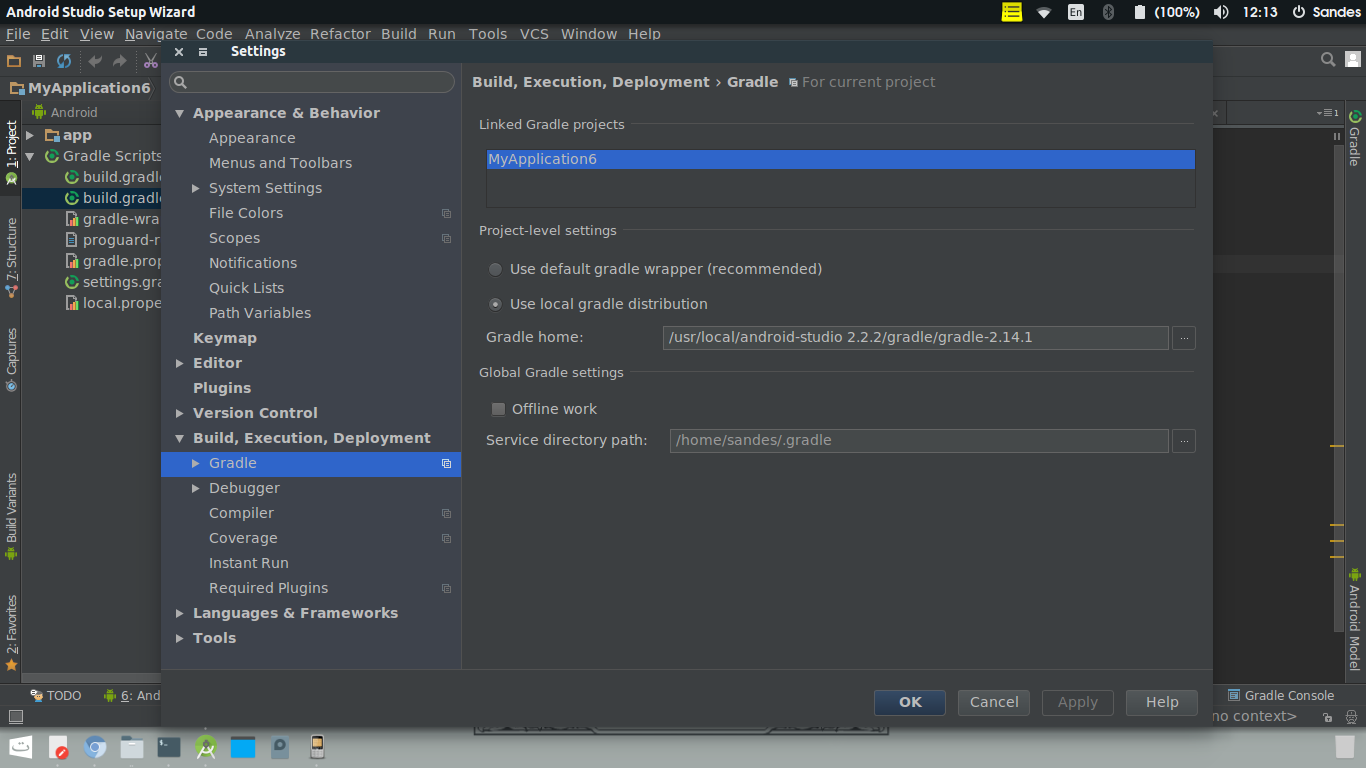Click the Wi-Fi indicator in system tray
The width and height of the screenshot is (1366, 768).
[1044, 12]
